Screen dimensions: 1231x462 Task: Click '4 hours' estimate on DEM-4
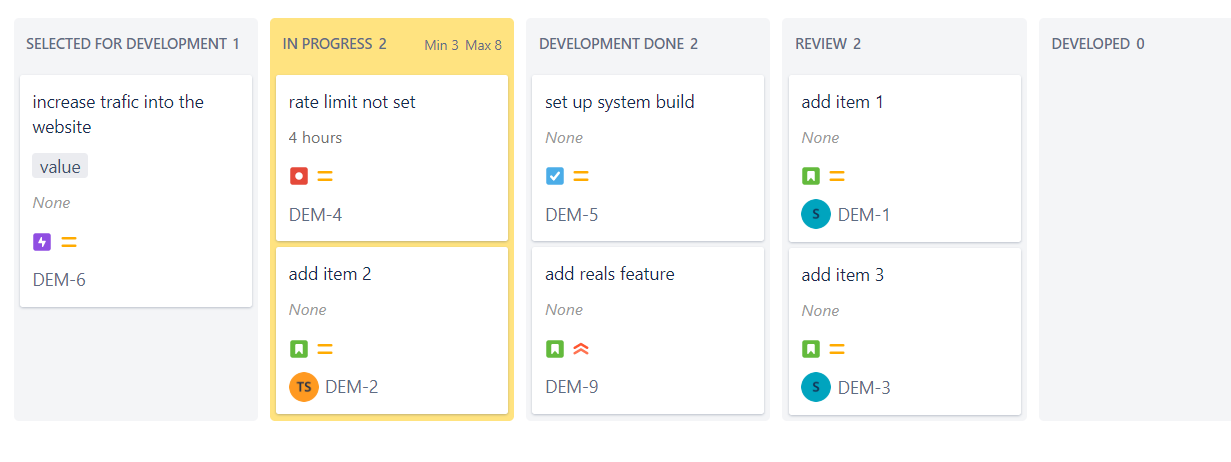(315, 138)
